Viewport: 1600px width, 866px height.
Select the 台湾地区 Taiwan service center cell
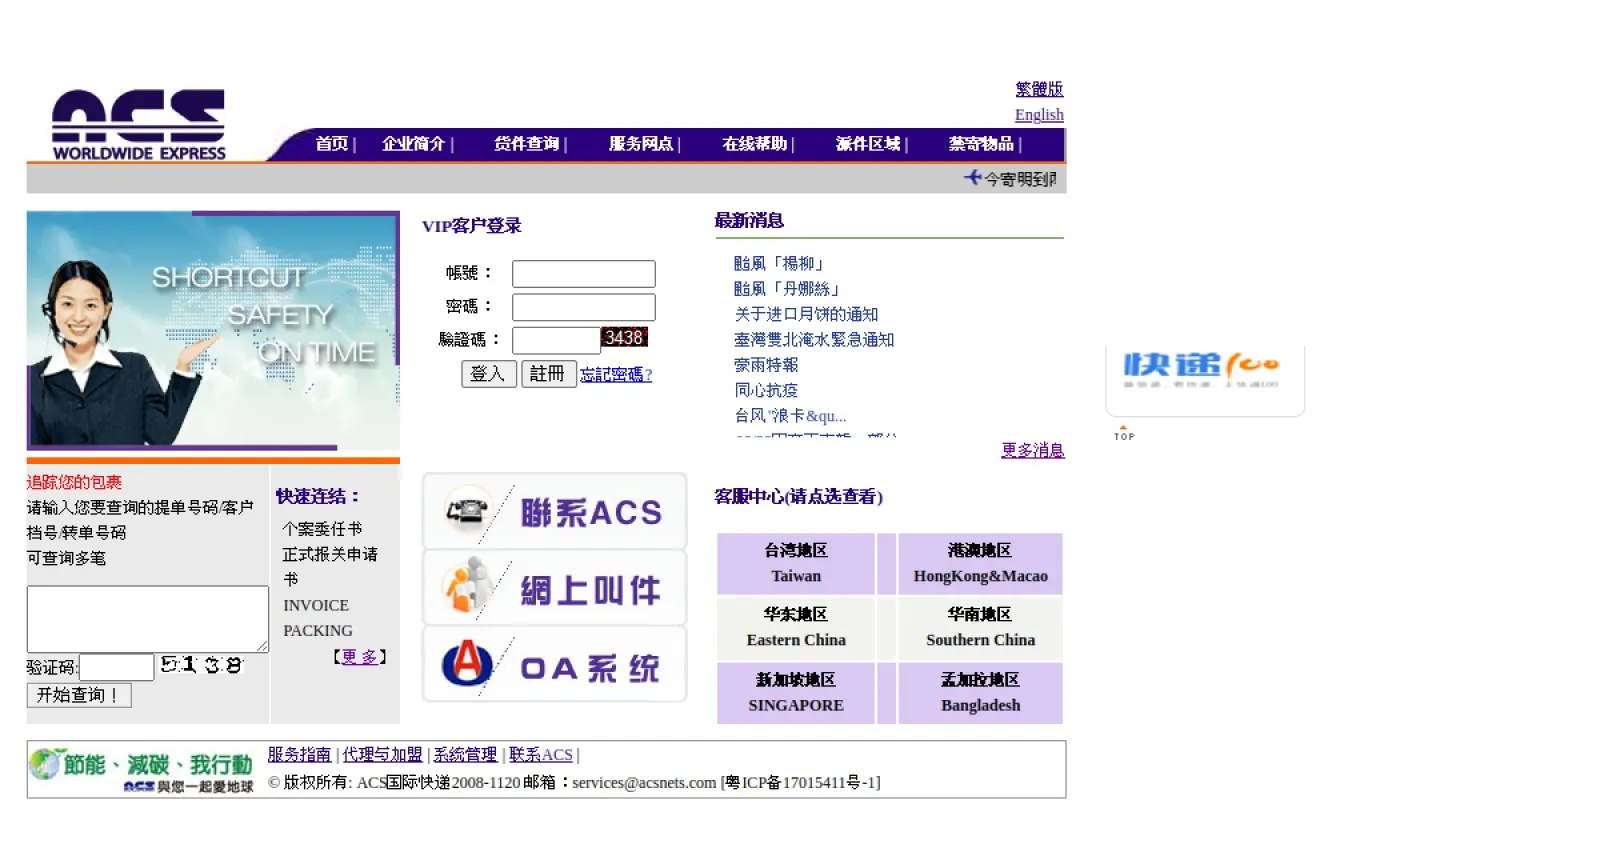(x=796, y=563)
